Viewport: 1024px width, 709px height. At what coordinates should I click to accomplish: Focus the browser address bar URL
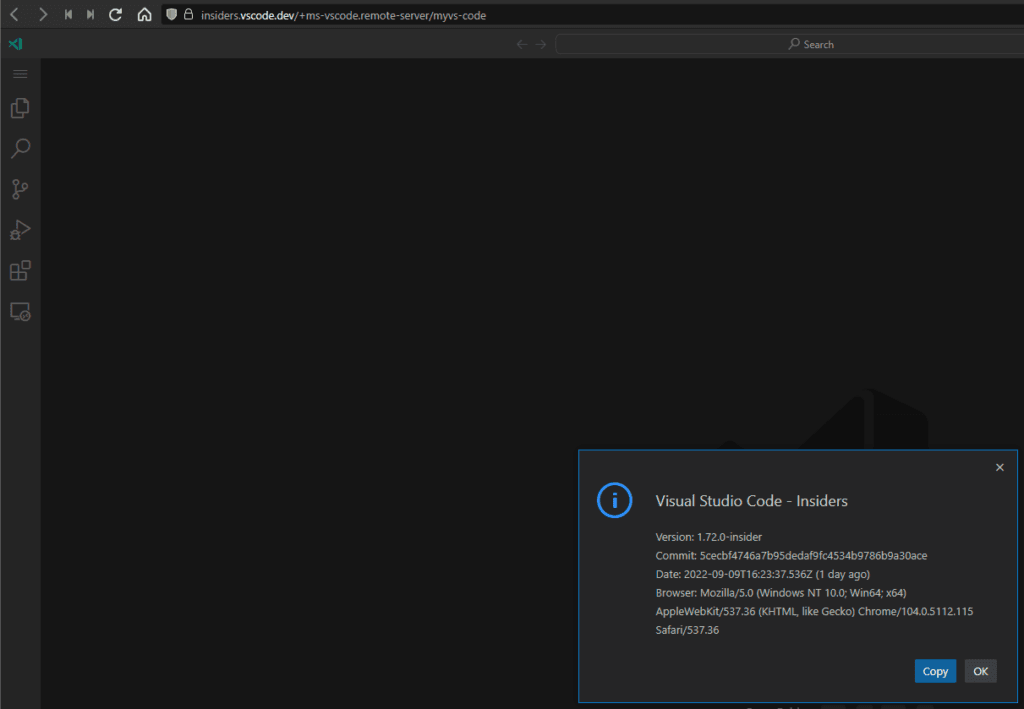pos(344,15)
